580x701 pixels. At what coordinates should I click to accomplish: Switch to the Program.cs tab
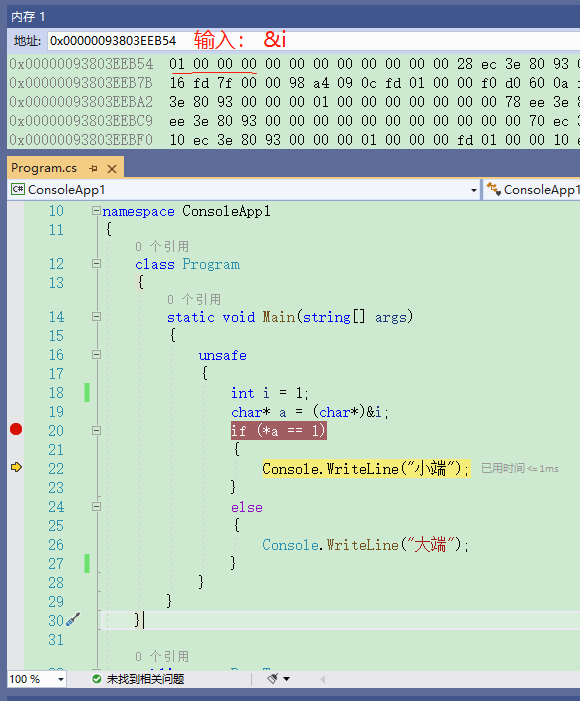coord(44,168)
